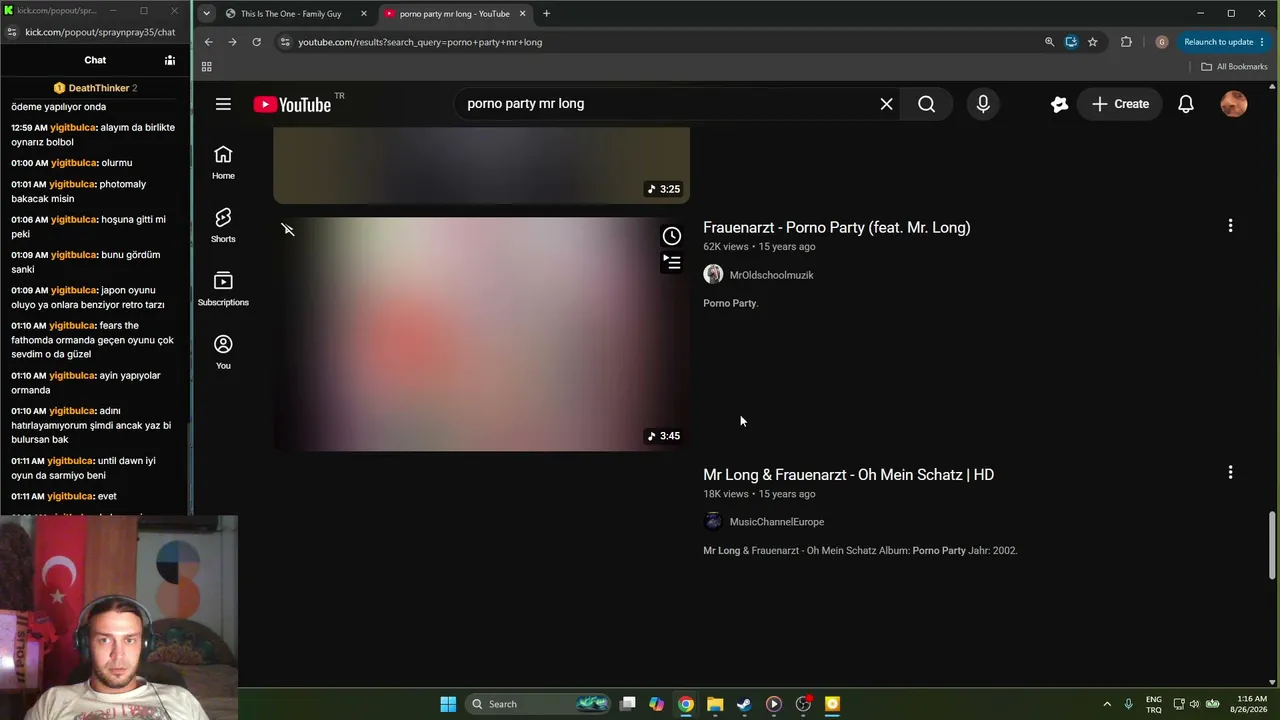Open MusicChannelEurope channel avatar
1280x720 pixels.
pos(713,522)
